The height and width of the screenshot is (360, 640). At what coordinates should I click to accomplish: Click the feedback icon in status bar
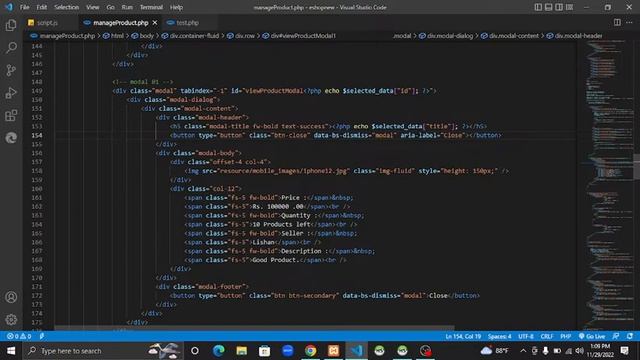616,336
